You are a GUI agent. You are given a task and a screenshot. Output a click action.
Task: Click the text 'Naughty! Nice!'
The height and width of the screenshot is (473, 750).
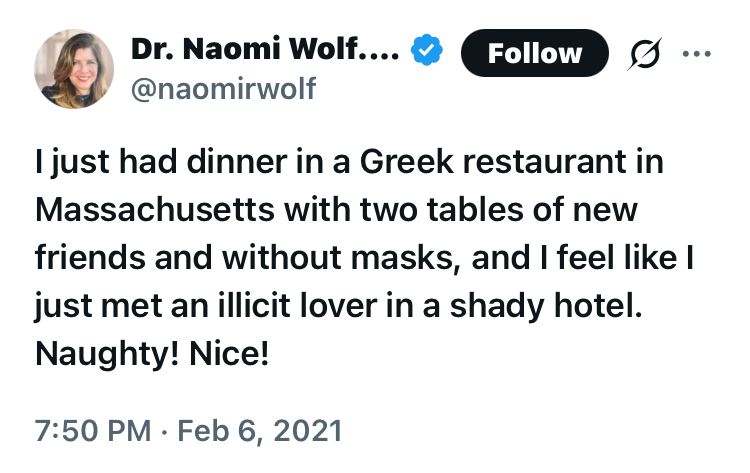[152, 354]
